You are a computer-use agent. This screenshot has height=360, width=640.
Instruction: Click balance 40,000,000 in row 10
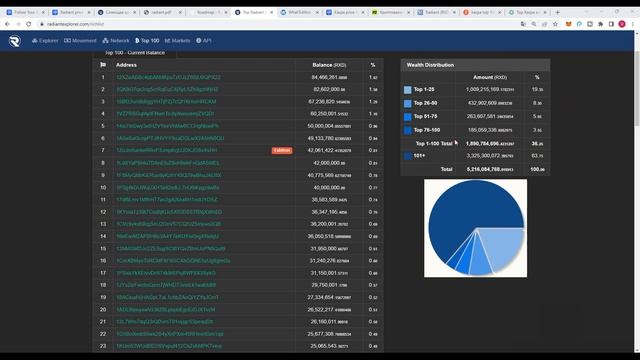pyautogui.click(x=329, y=187)
